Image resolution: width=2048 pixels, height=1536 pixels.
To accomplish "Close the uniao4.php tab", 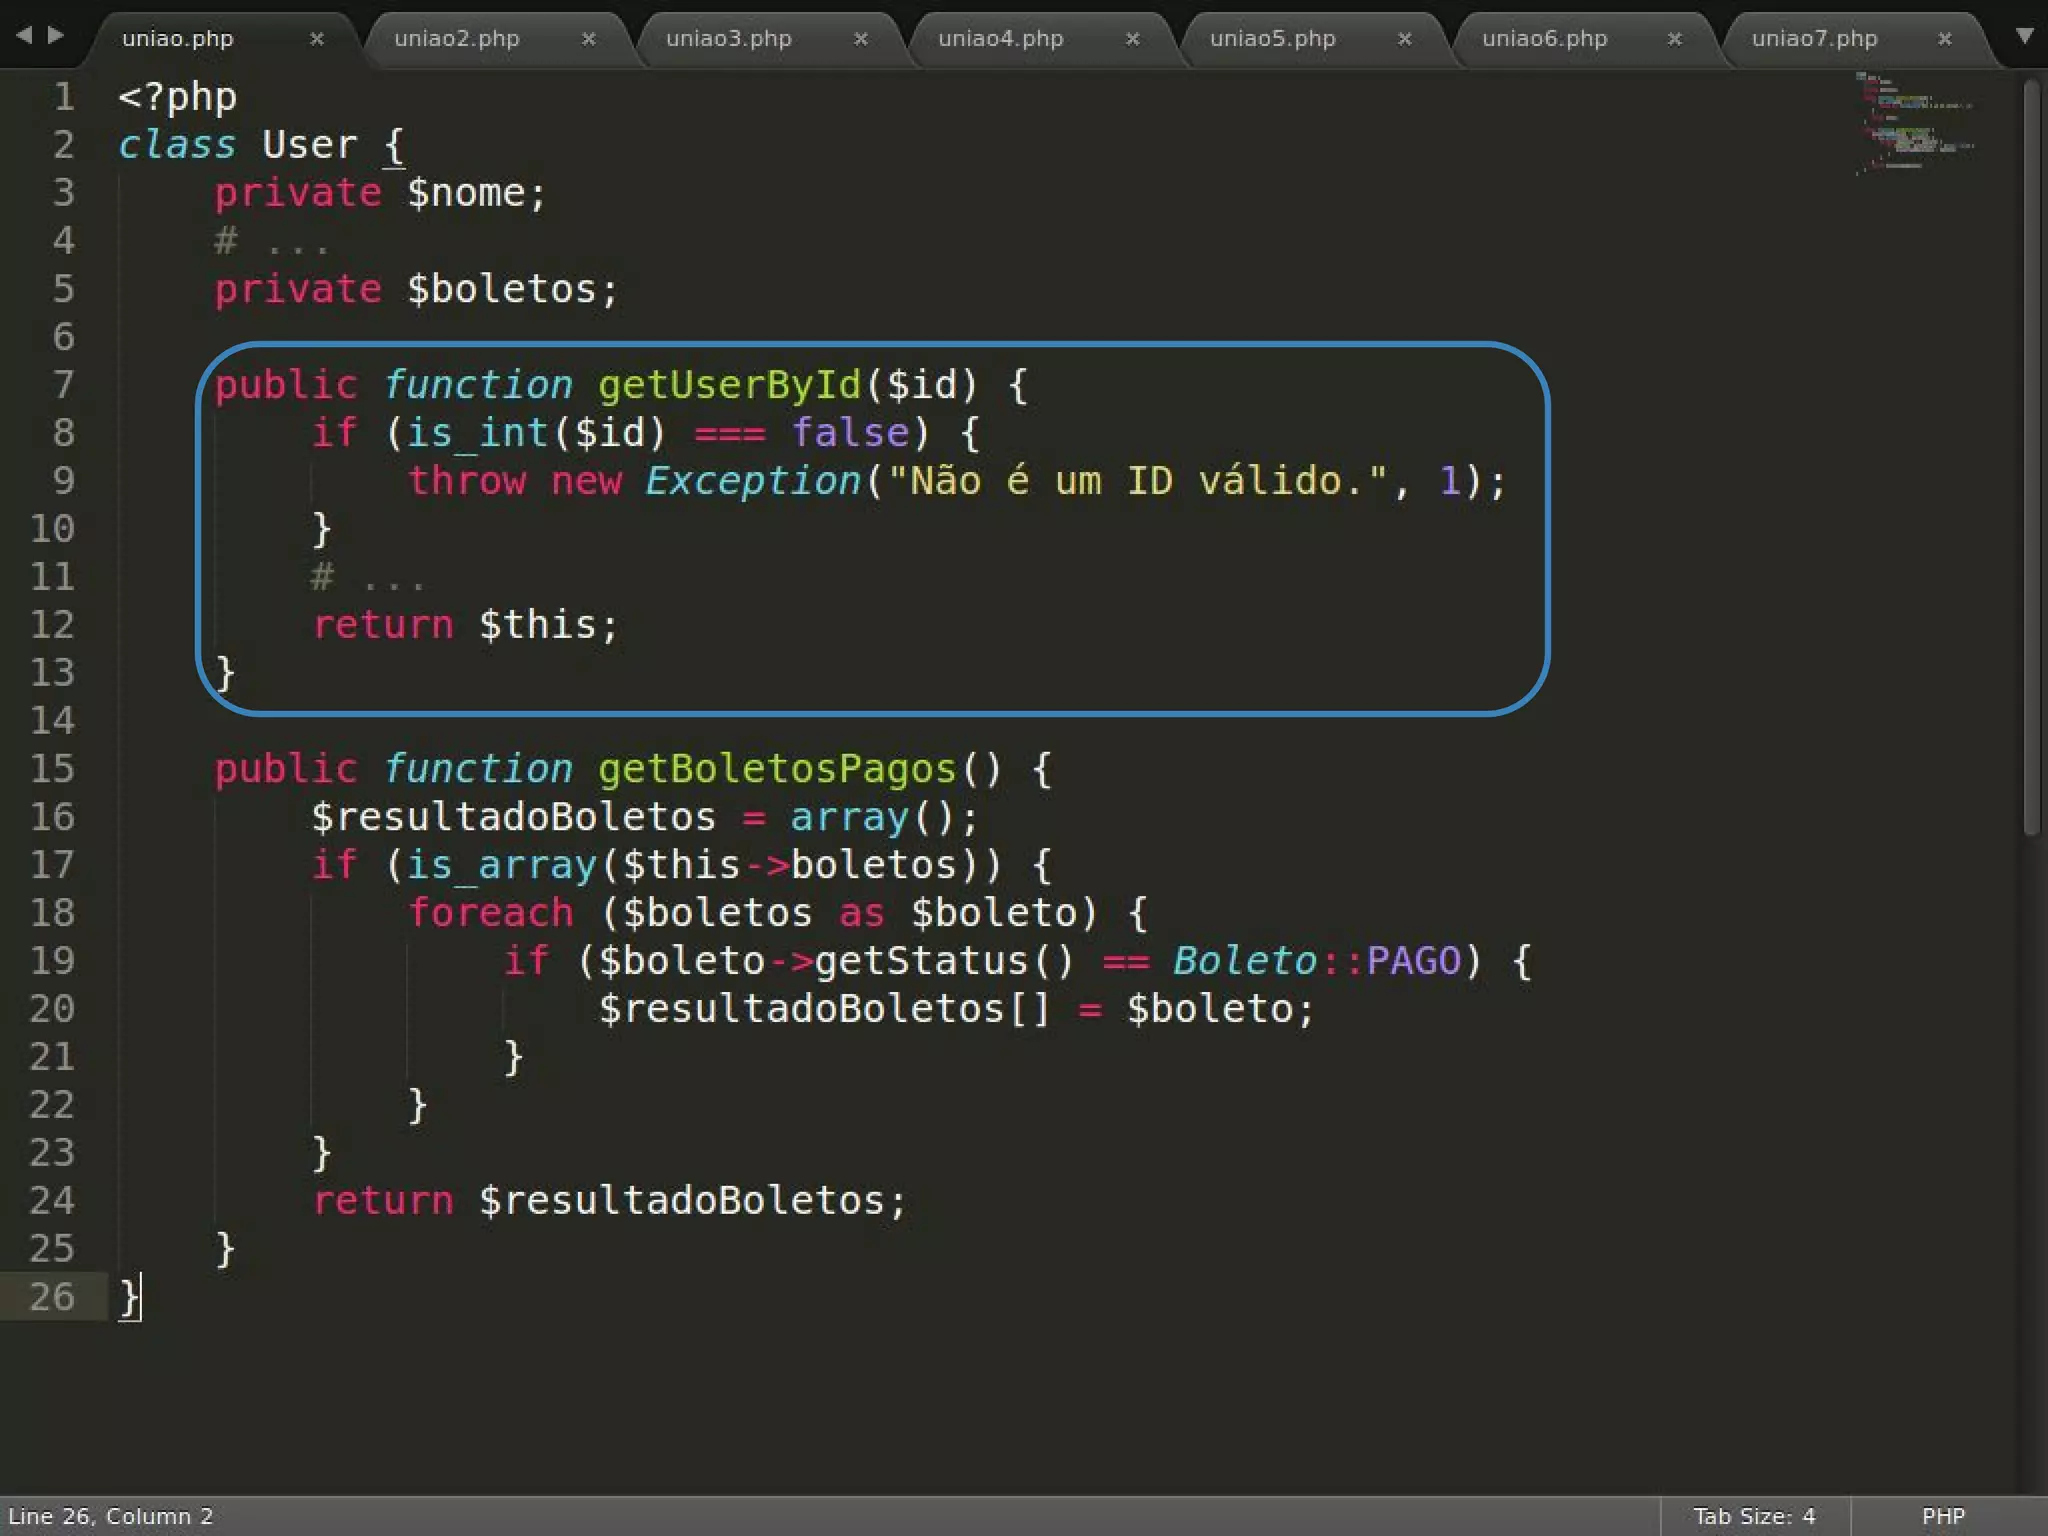I will click(1132, 39).
